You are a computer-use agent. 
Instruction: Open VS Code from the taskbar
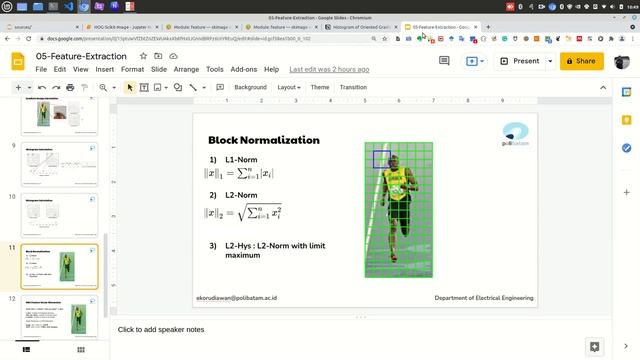(69, 7)
